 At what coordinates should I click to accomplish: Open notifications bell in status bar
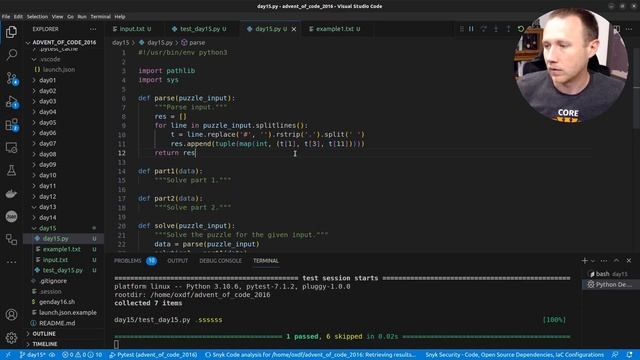point(629,355)
